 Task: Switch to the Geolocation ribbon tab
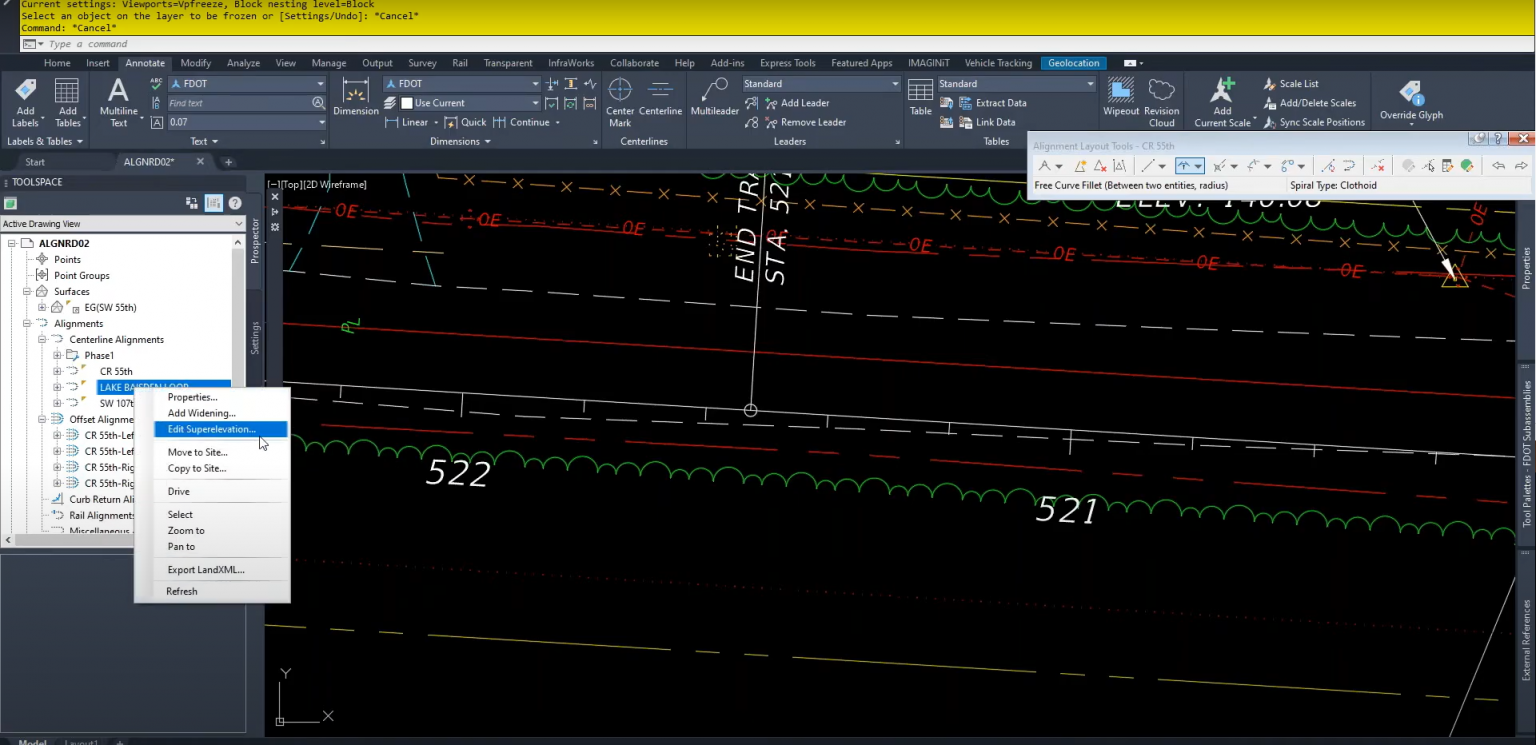(1072, 62)
